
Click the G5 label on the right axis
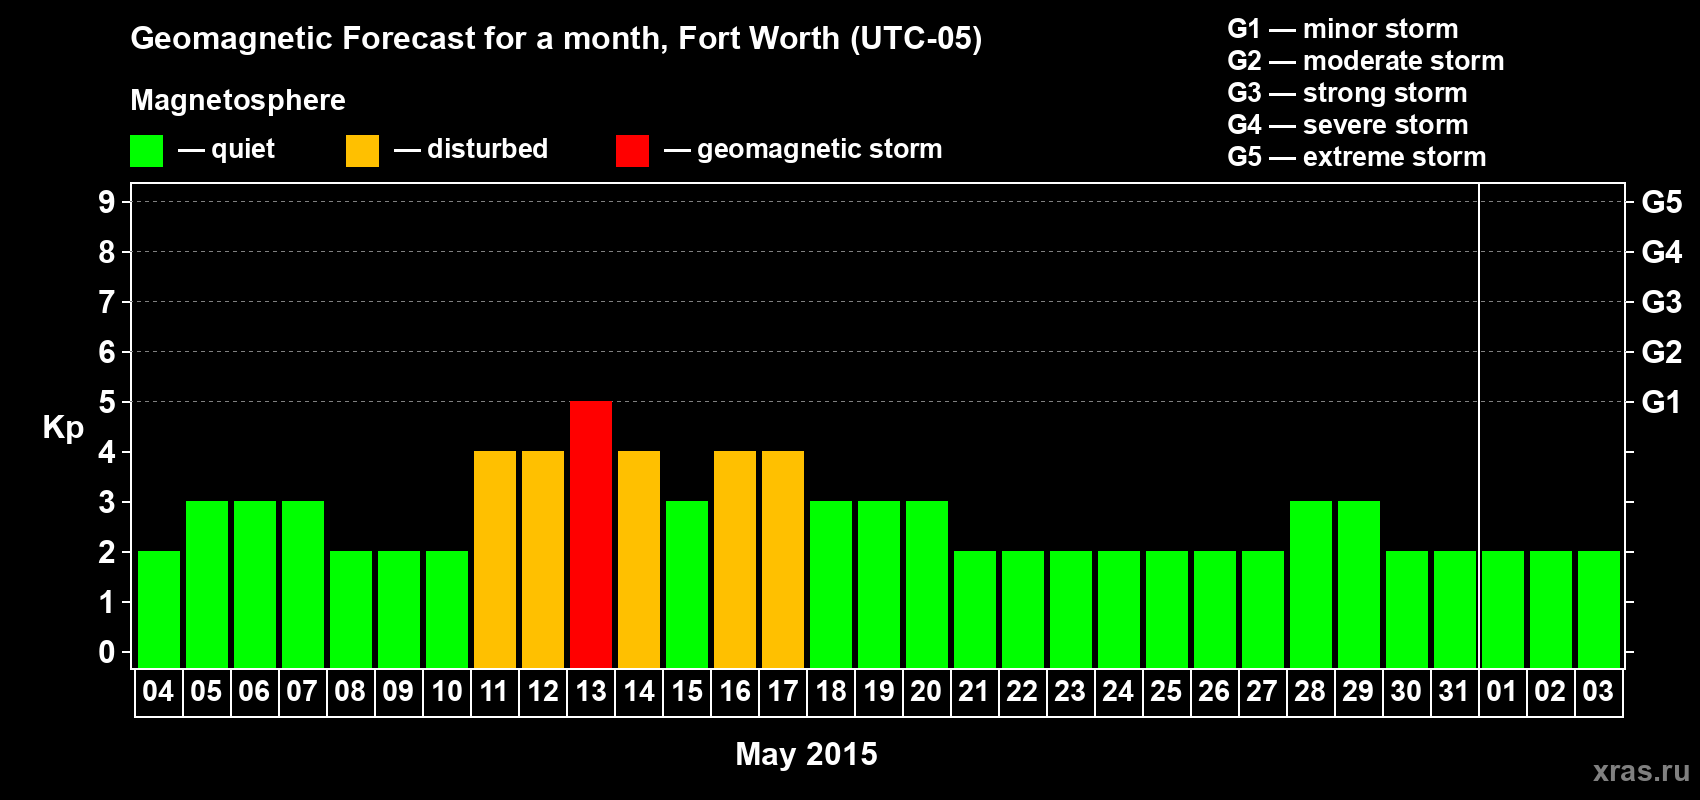tap(1662, 202)
